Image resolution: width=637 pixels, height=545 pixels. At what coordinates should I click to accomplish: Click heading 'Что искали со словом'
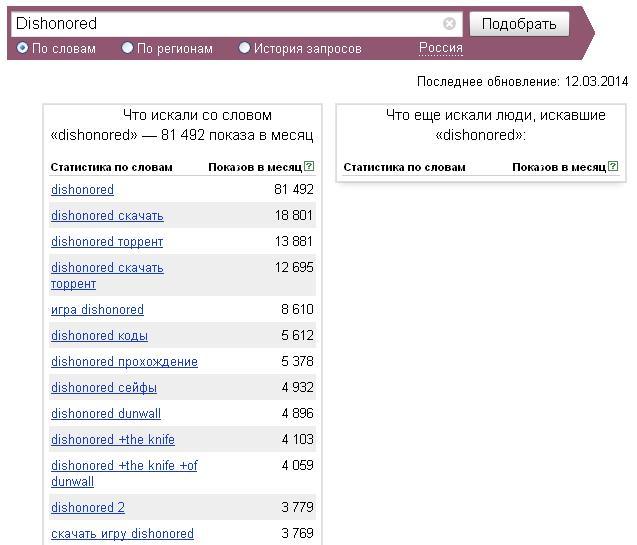coord(197,115)
